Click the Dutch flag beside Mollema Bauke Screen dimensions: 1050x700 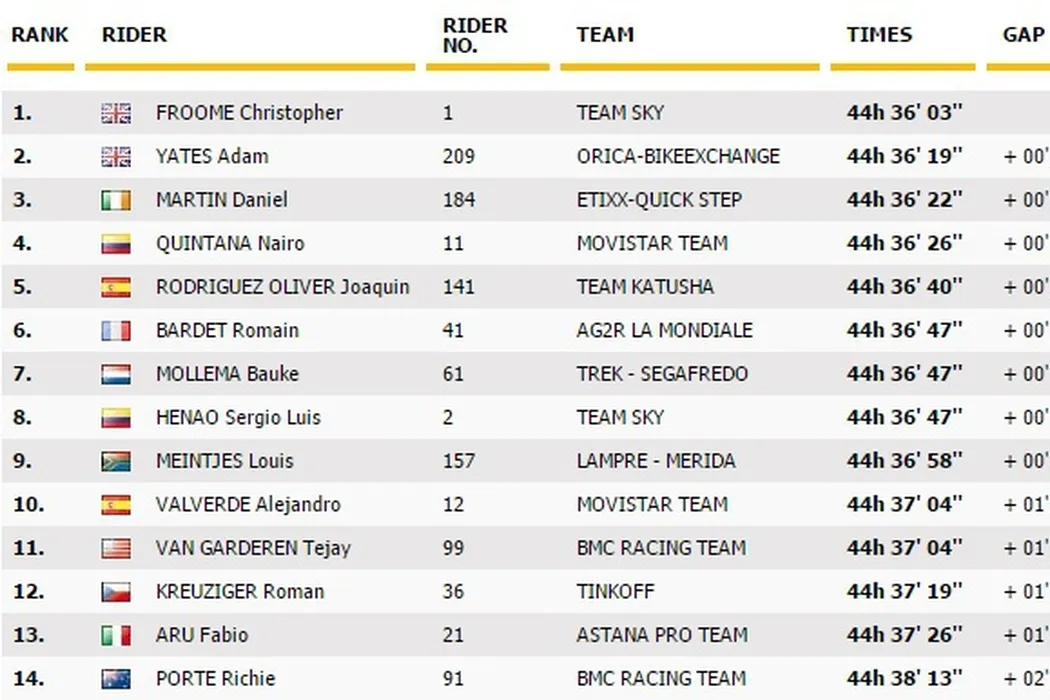pos(116,375)
